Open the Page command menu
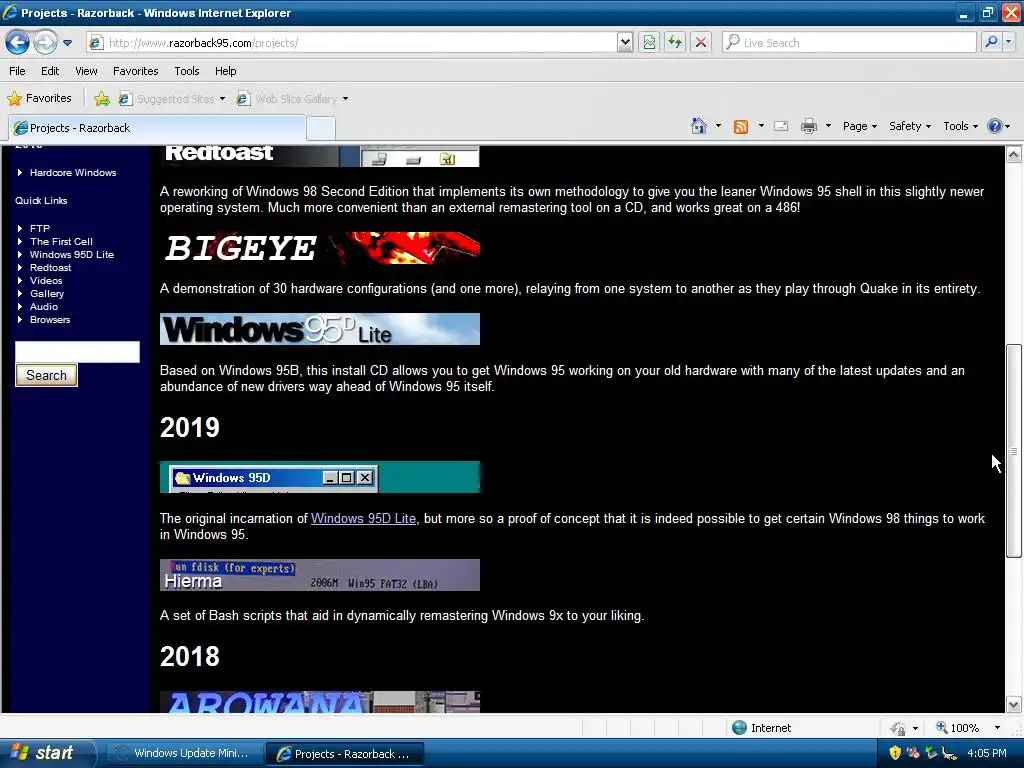The image size is (1024, 768). 859,126
